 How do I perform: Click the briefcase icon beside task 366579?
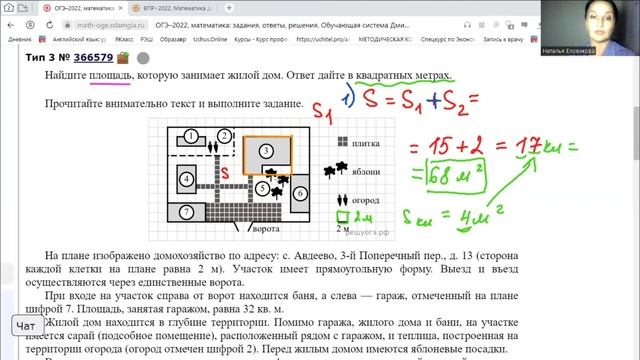(x=123, y=58)
